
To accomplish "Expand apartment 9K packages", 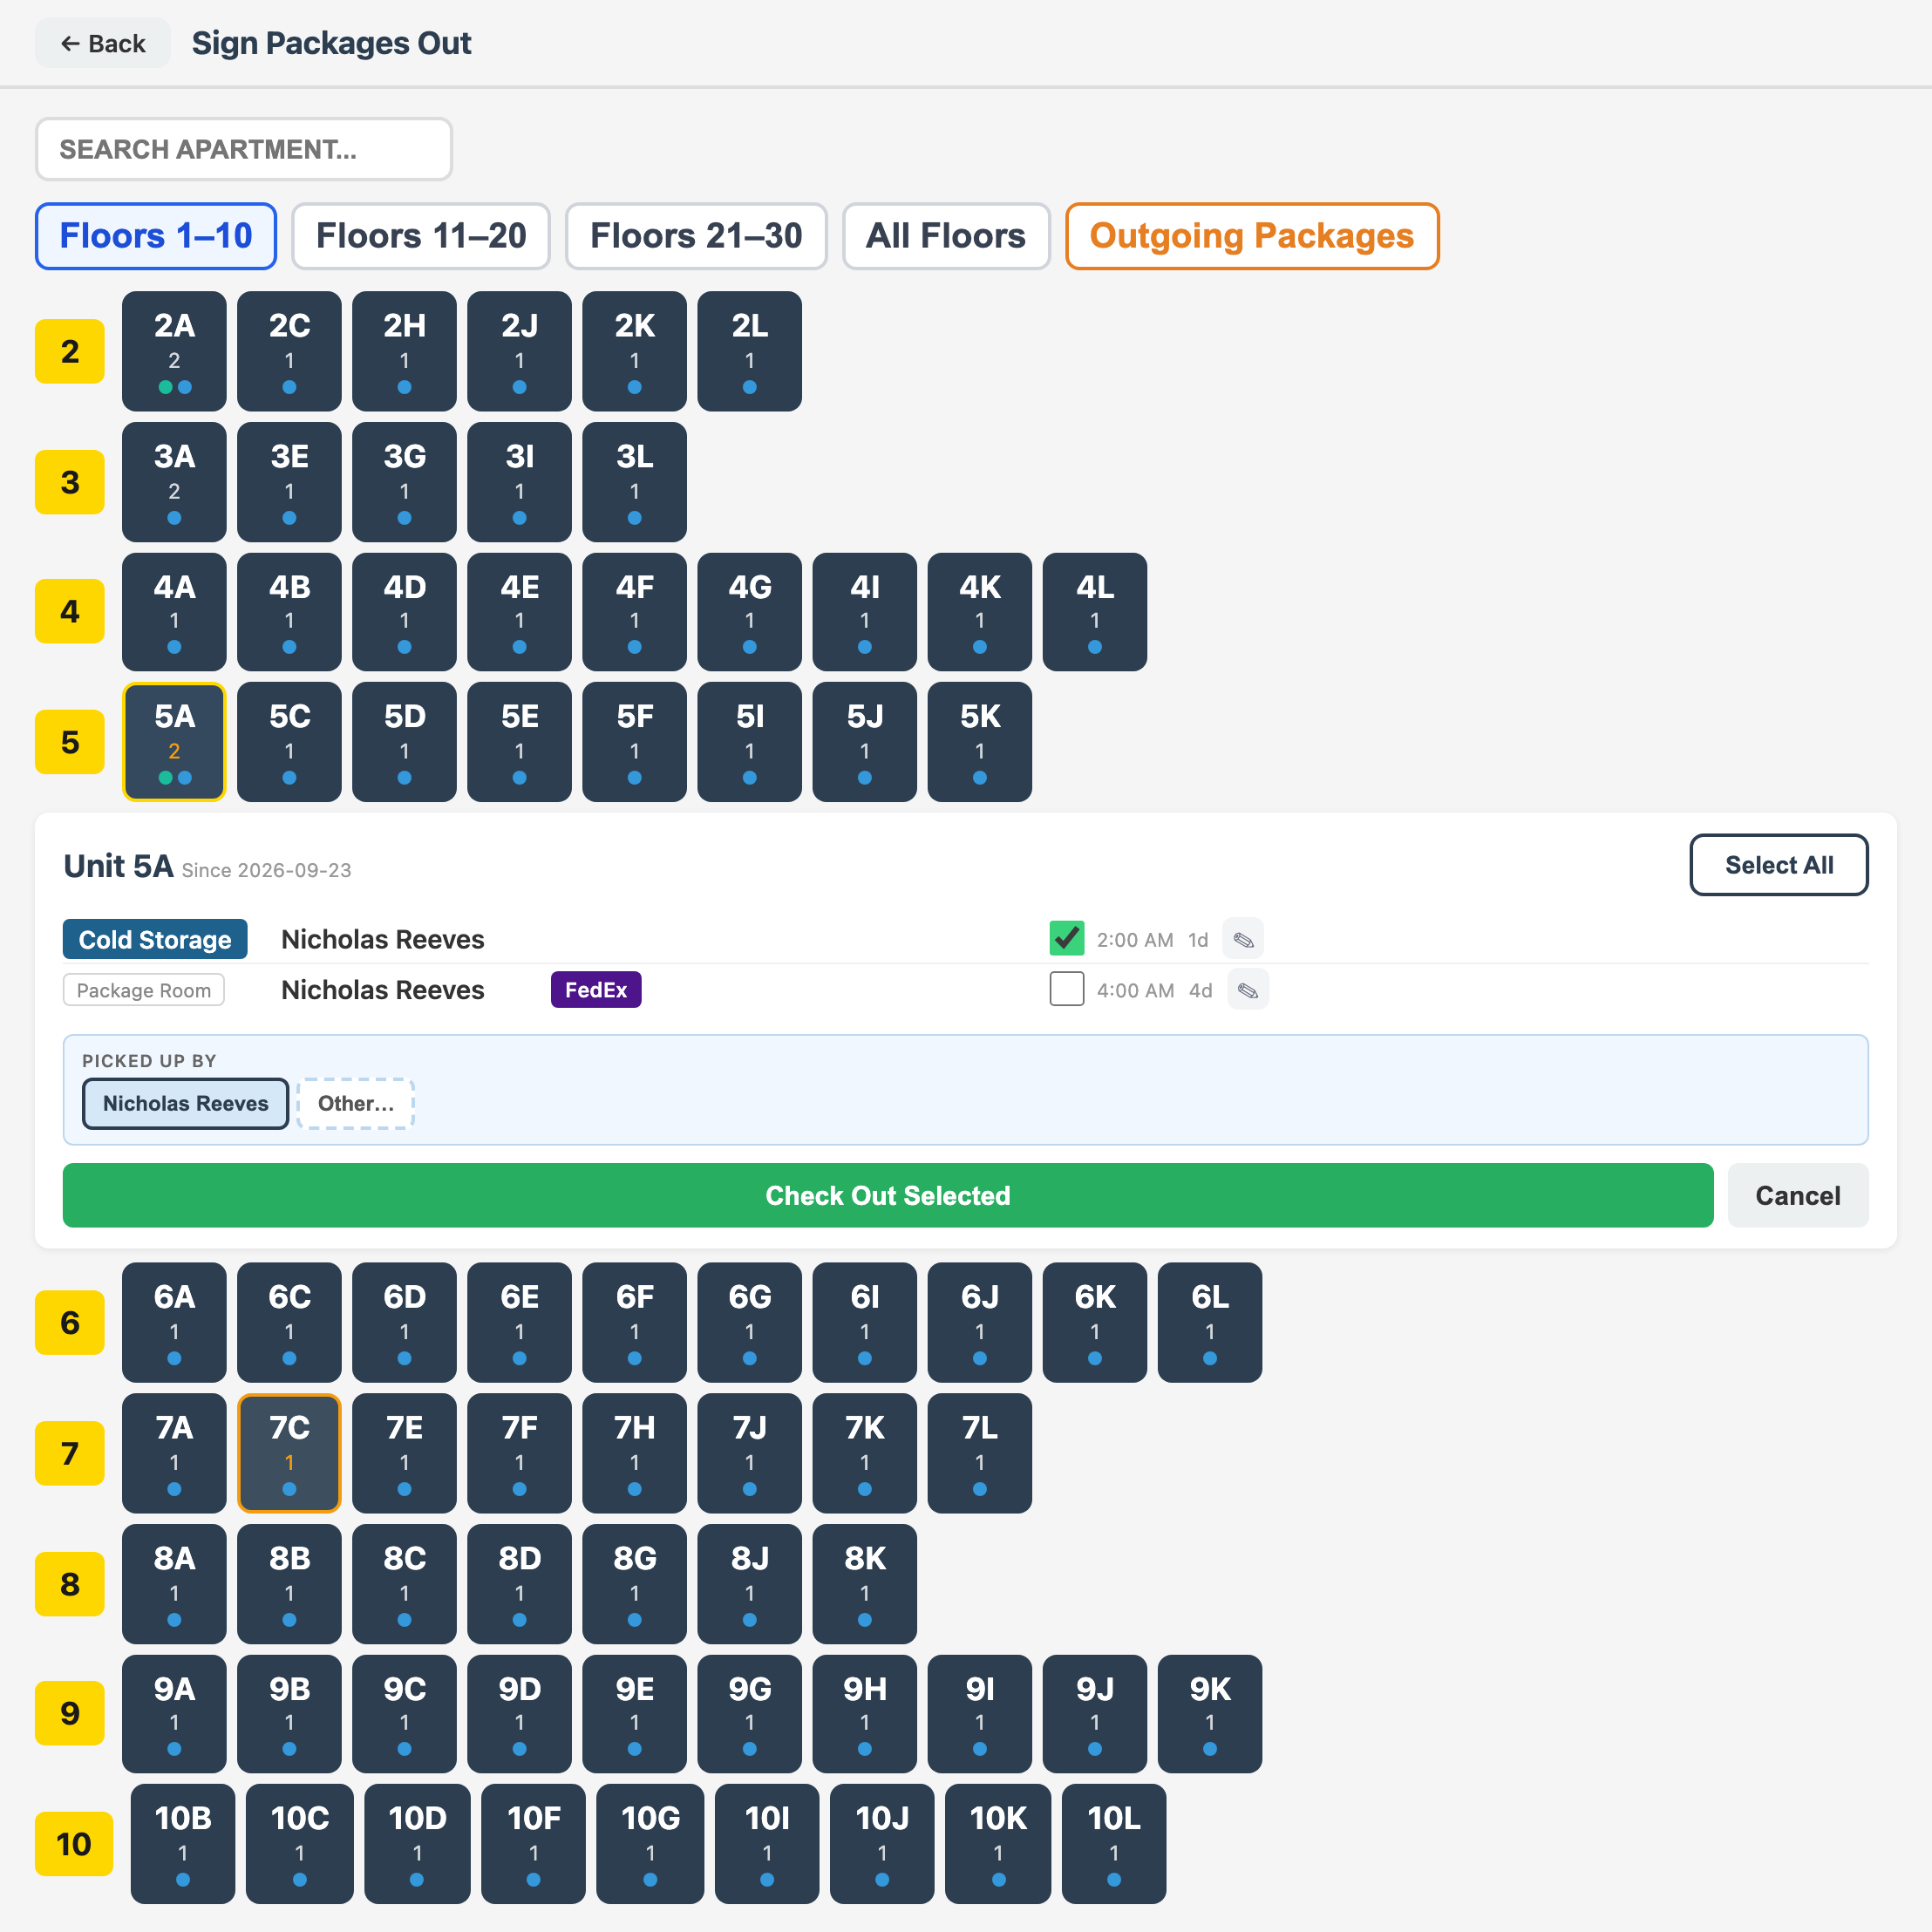I will click(x=1210, y=1714).
